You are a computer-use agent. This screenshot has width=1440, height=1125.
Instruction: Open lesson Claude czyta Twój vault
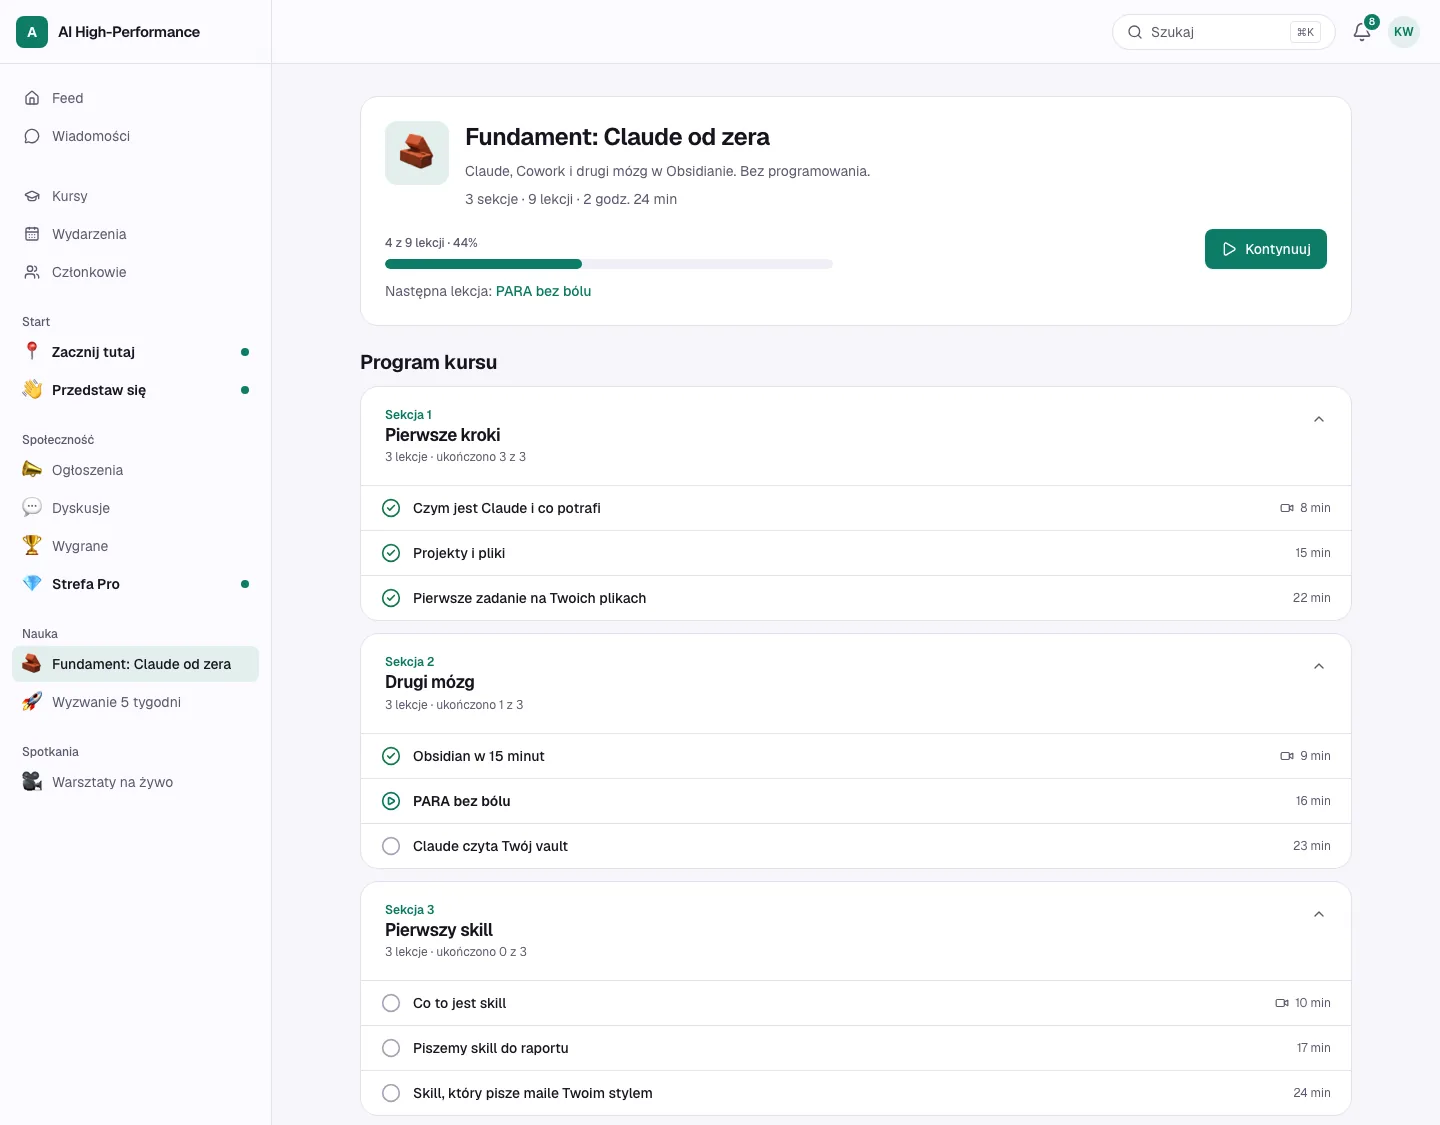click(x=855, y=846)
